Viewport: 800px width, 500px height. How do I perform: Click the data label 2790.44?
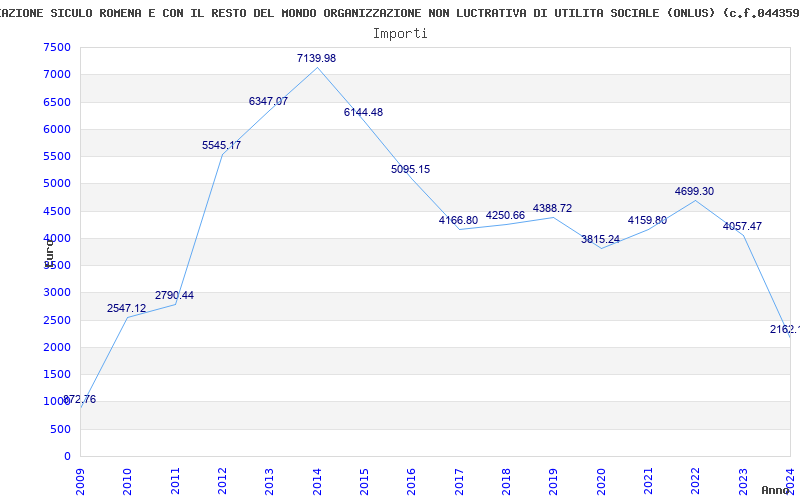174,295
